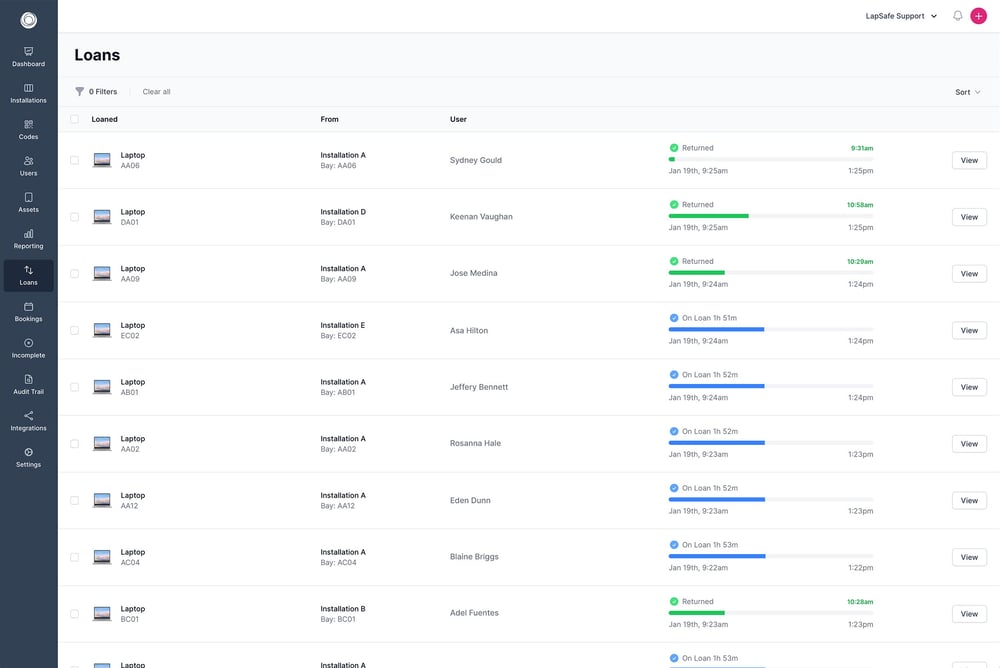The width and height of the screenshot is (1000, 668).
Task: Switch to the Loans sidebar section
Action: tap(28, 275)
